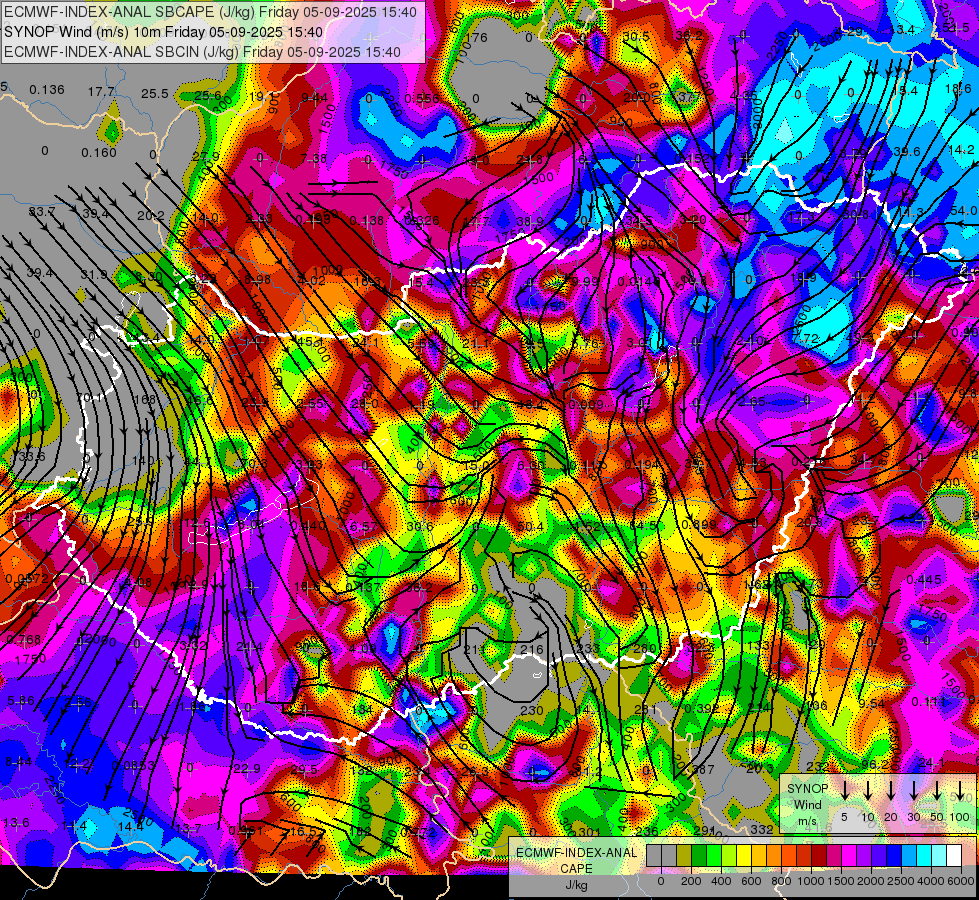The image size is (979, 900).
Task: Click the station value '0.111'
Action: [x=928, y=703]
